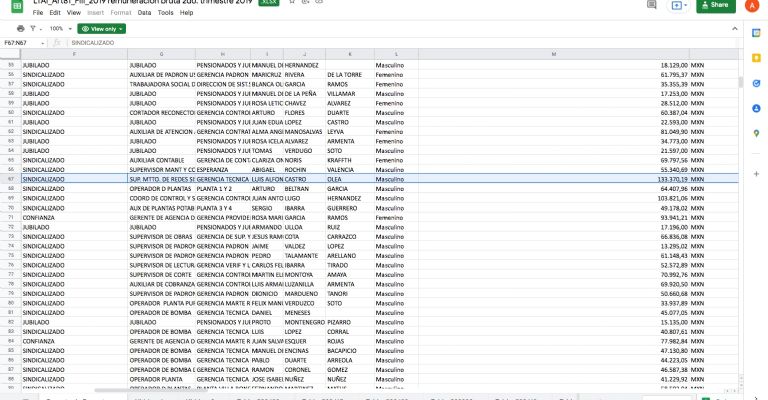Click the green Share button
Viewport: 768px width, 400px height.
[714, 5]
